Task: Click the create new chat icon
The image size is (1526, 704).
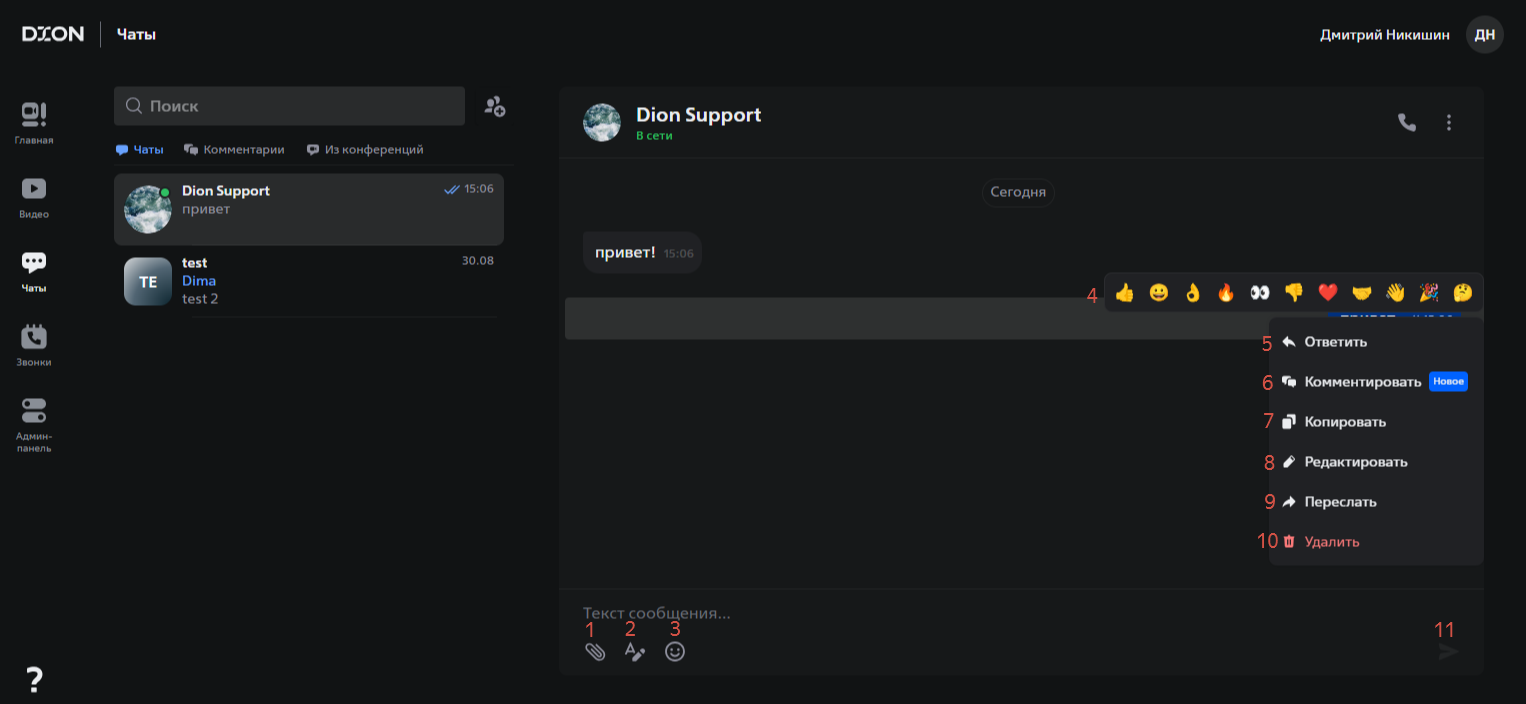Action: [x=495, y=106]
